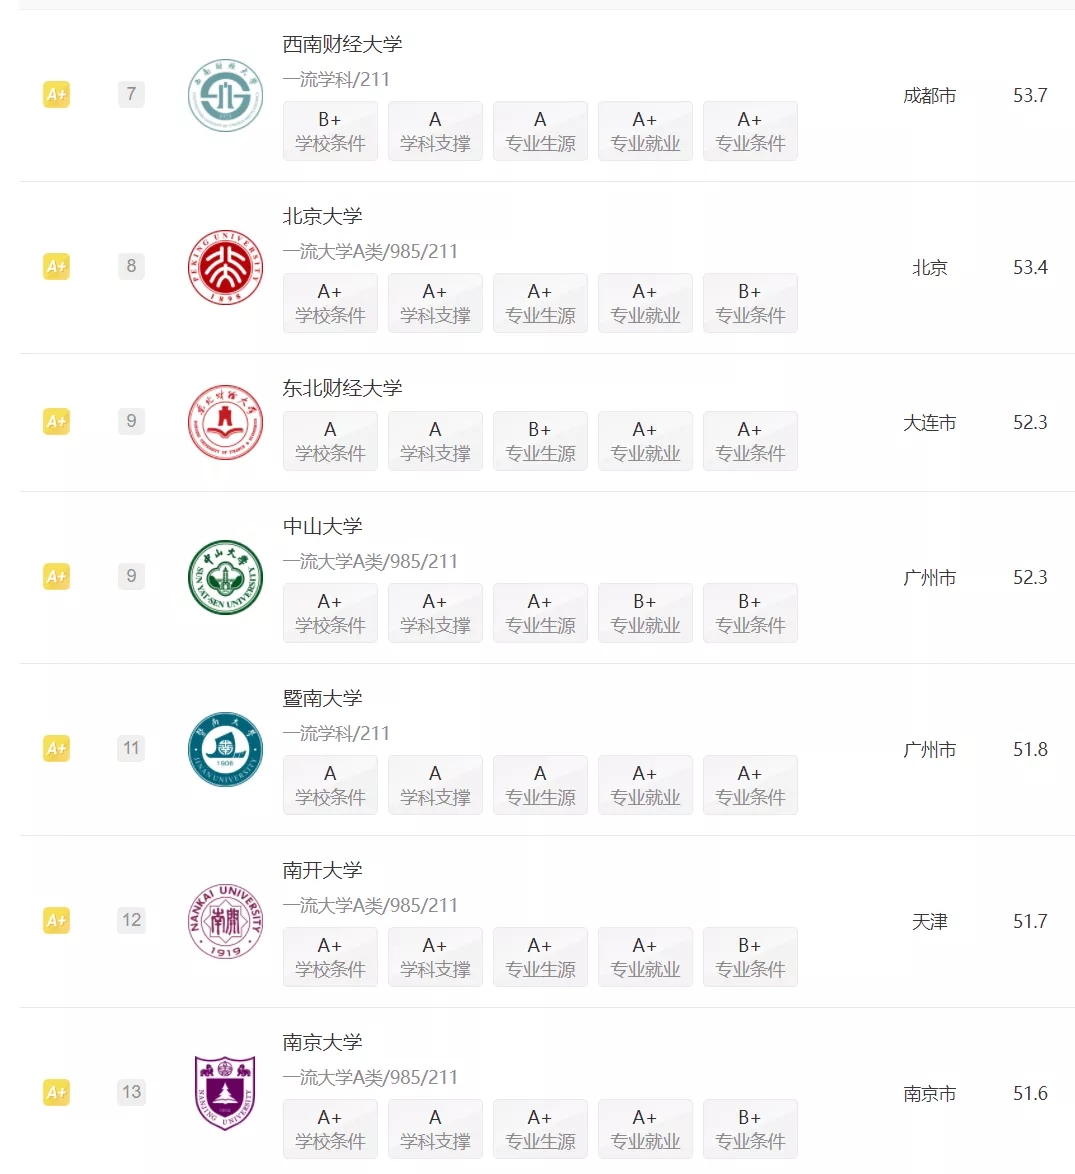The height and width of the screenshot is (1174, 1075).
Task: Click the A 学科支撑 tile under 南京大学
Action: point(435,1129)
